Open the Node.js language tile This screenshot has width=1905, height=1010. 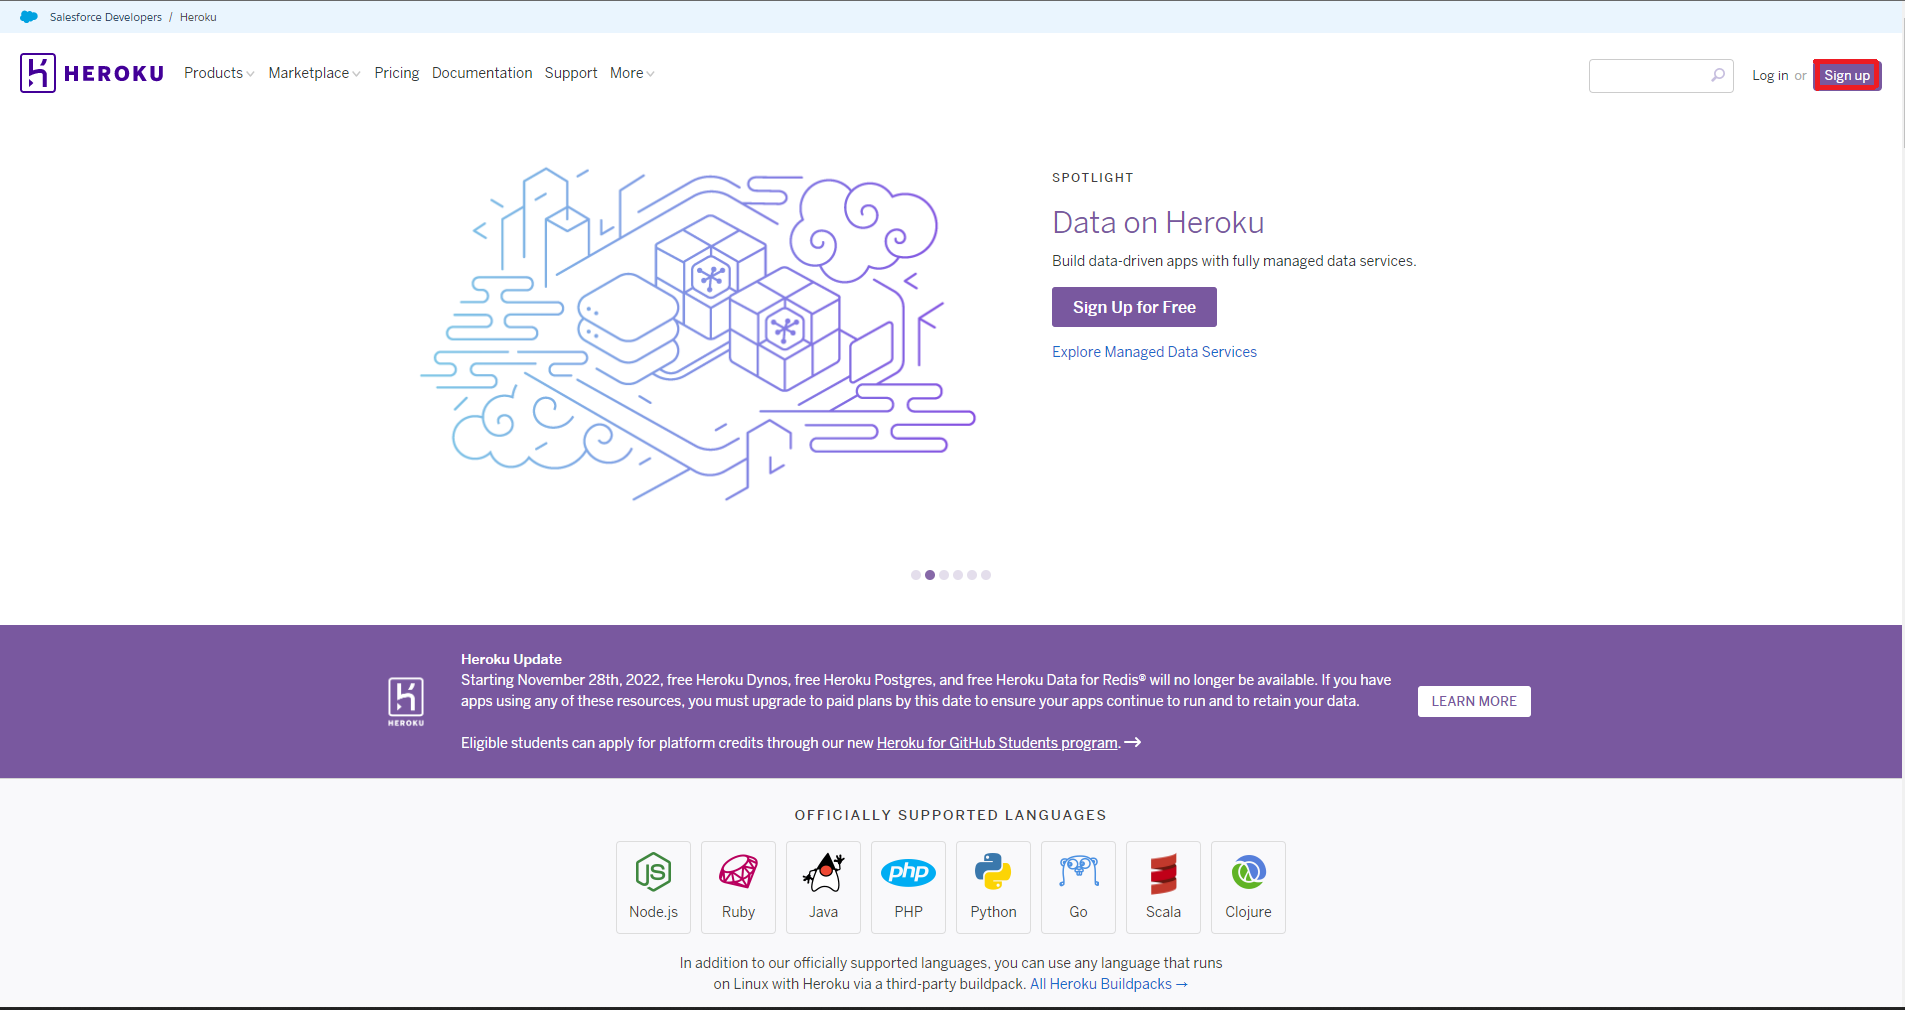pyautogui.click(x=653, y=887)
